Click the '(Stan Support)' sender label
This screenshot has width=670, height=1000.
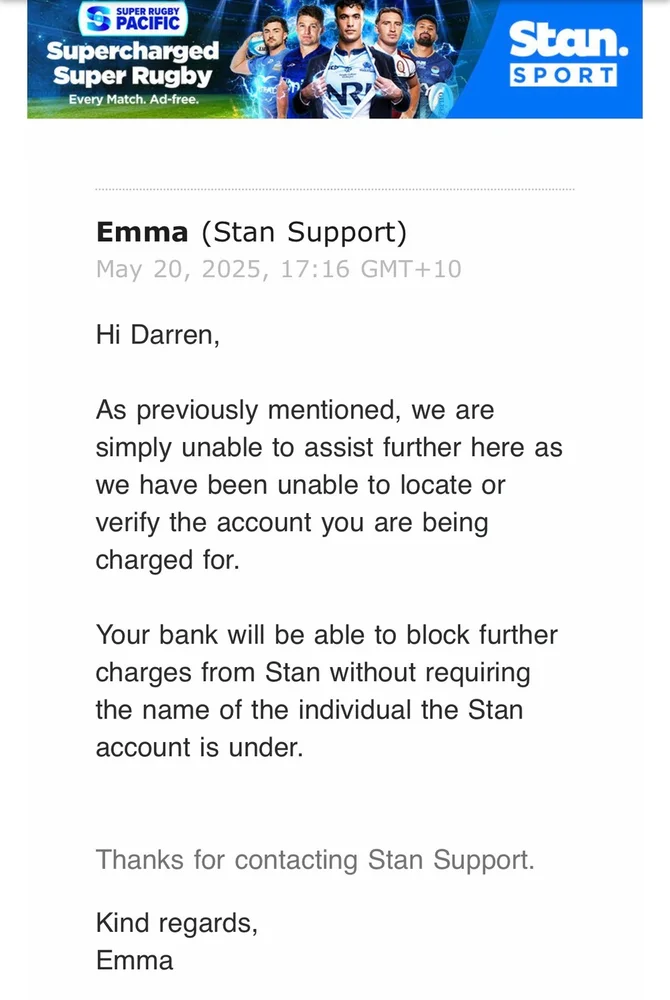pos(304,233)
